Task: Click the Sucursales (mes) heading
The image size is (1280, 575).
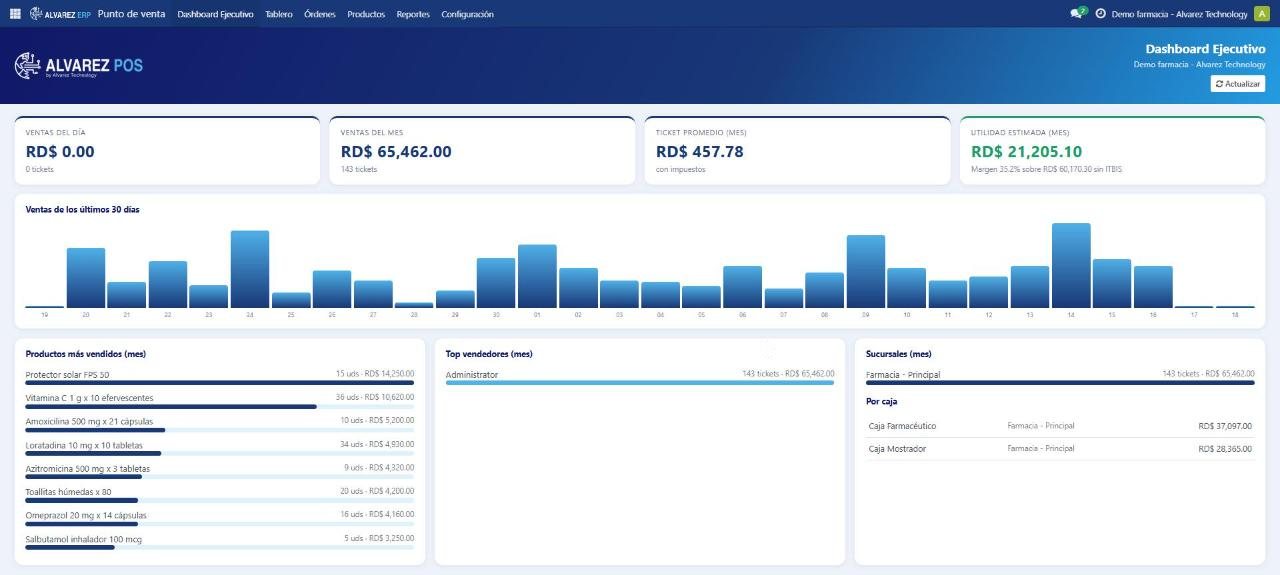Action: coord(898,354)
